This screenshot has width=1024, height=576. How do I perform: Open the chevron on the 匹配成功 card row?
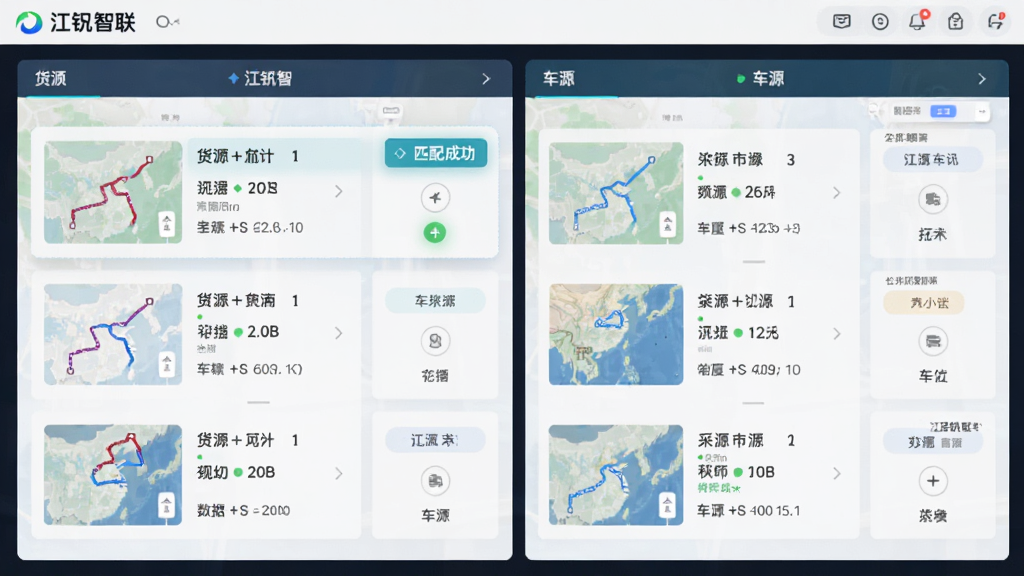pyautogui.click(x=339, y=191)
